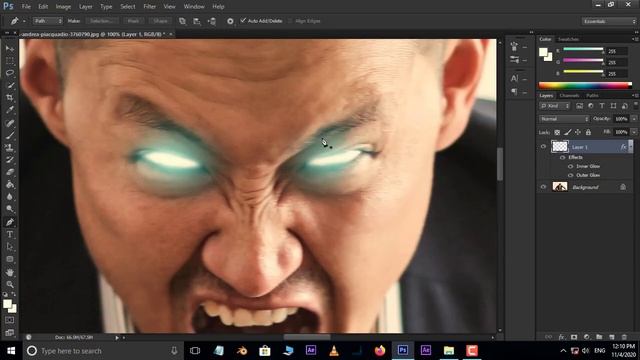Pick color from spectrum ramp

pyautogui.click(x=585, y=85)
